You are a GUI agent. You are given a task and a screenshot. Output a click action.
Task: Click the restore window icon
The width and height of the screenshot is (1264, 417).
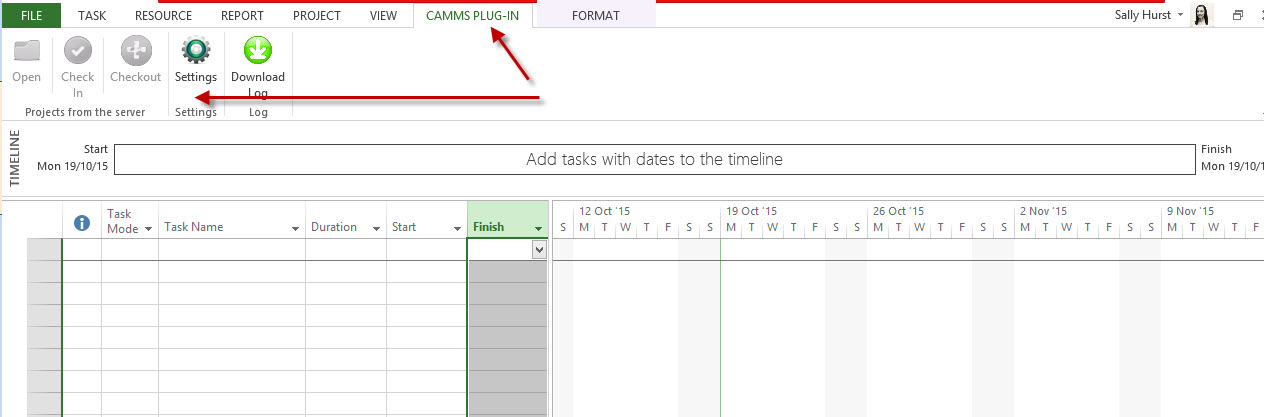coord(1238,15)
